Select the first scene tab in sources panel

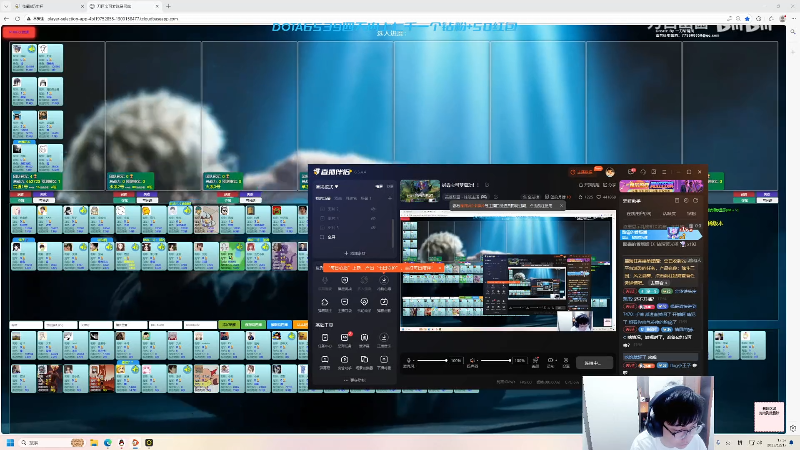[322, 198]
